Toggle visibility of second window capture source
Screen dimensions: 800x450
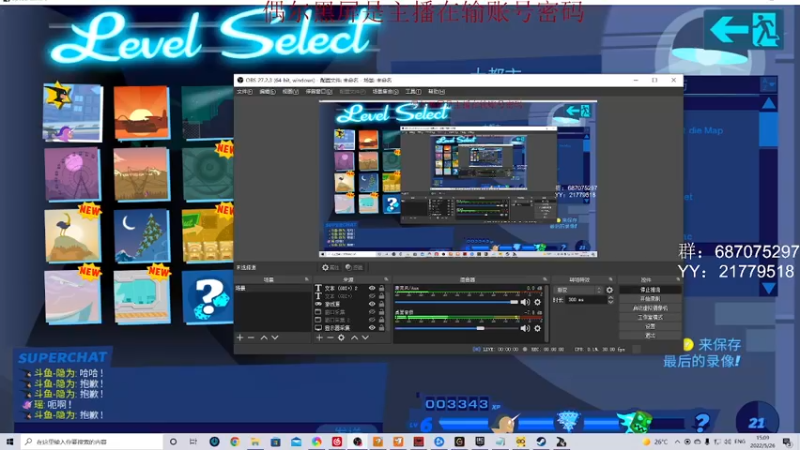click(x=372, y=319)
